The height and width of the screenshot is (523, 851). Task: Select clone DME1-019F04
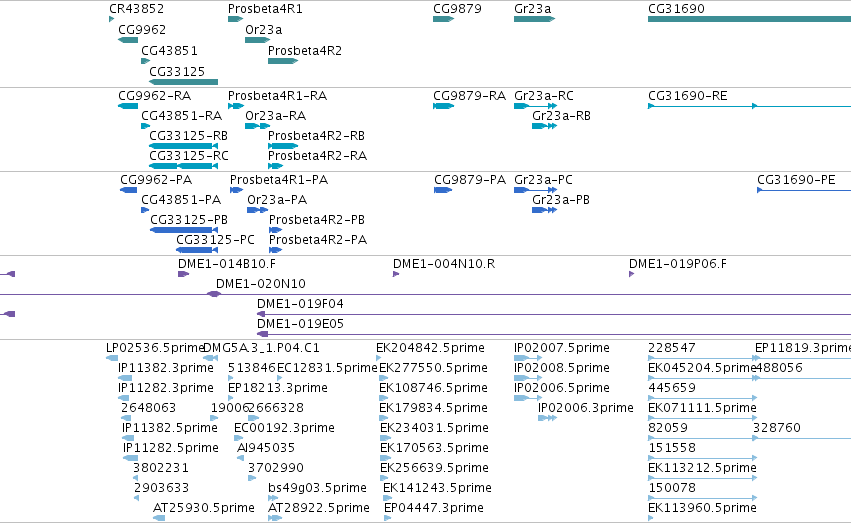click(x=300, y=304)
